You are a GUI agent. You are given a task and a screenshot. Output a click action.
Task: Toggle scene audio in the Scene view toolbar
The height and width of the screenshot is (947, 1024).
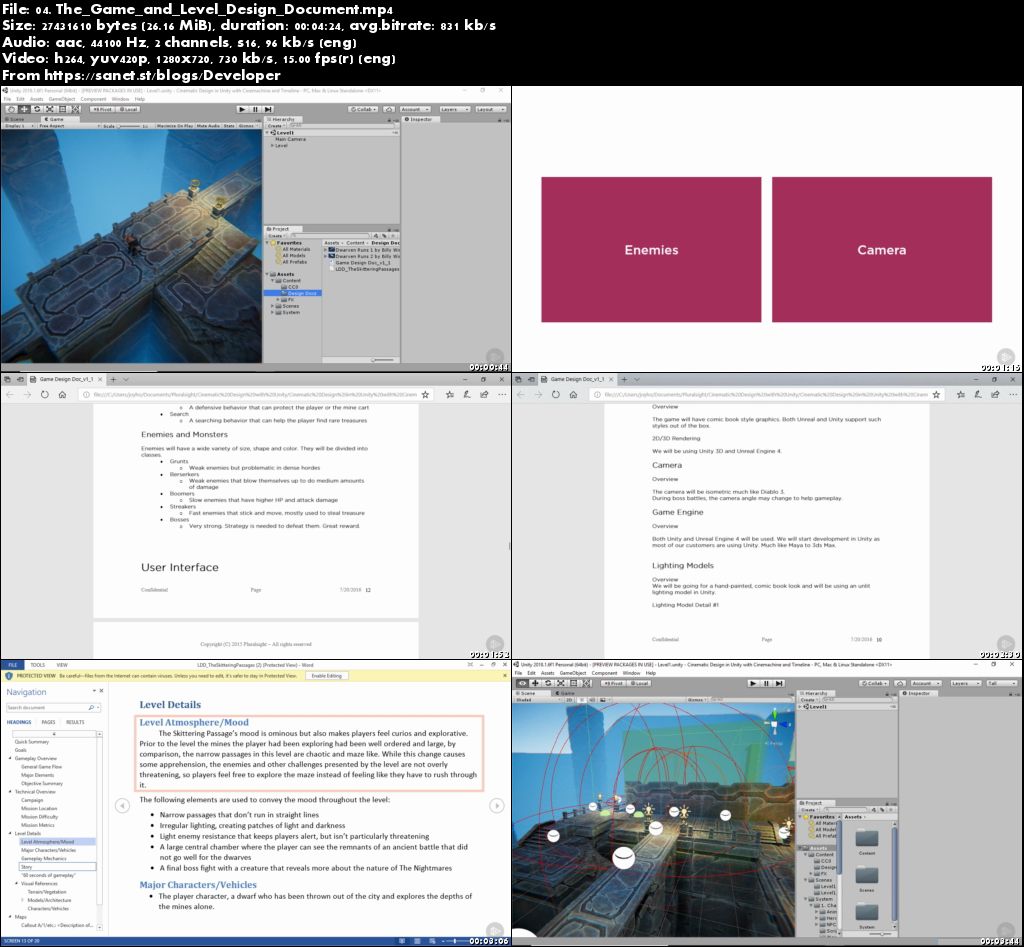tap(590, 699)
